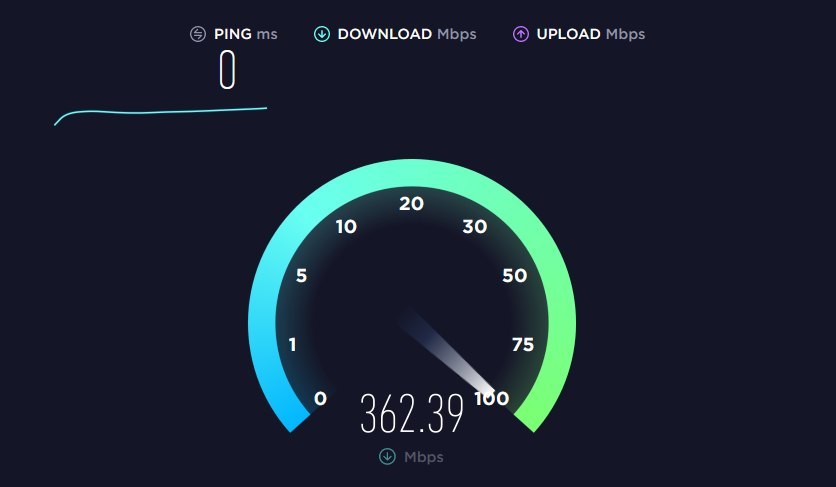This screenshot has height=487, width=836.
Task: Click the download arrow icon in header
Action: point(321,34)
